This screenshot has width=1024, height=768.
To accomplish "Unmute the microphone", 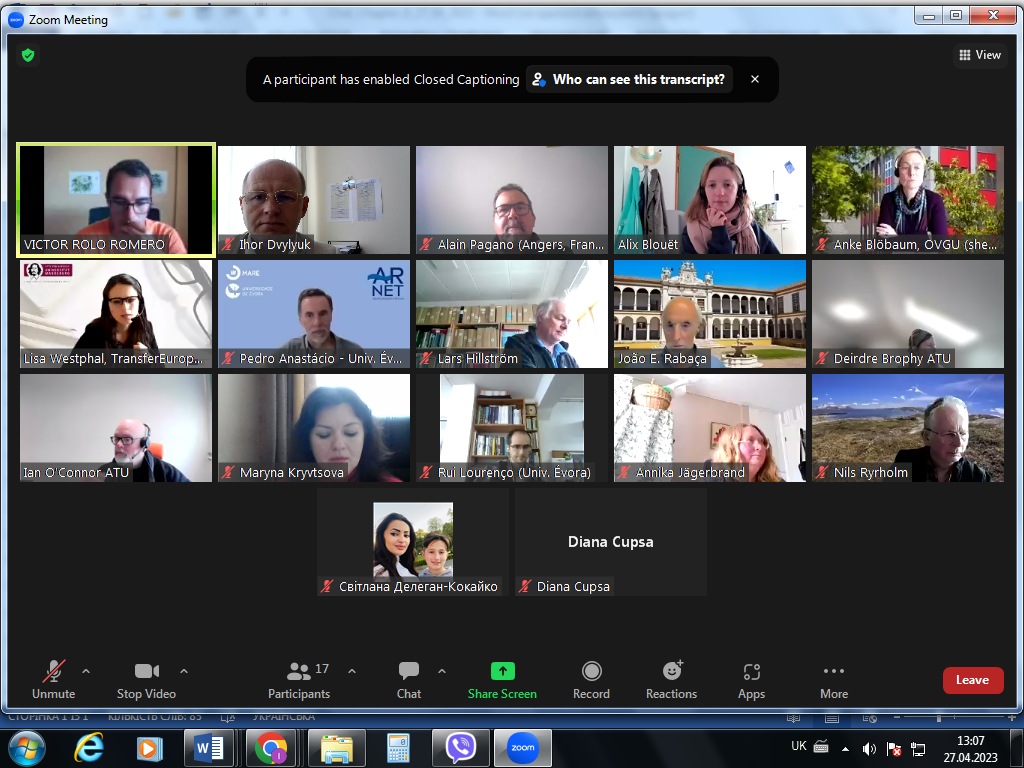I will click(53, 679).
